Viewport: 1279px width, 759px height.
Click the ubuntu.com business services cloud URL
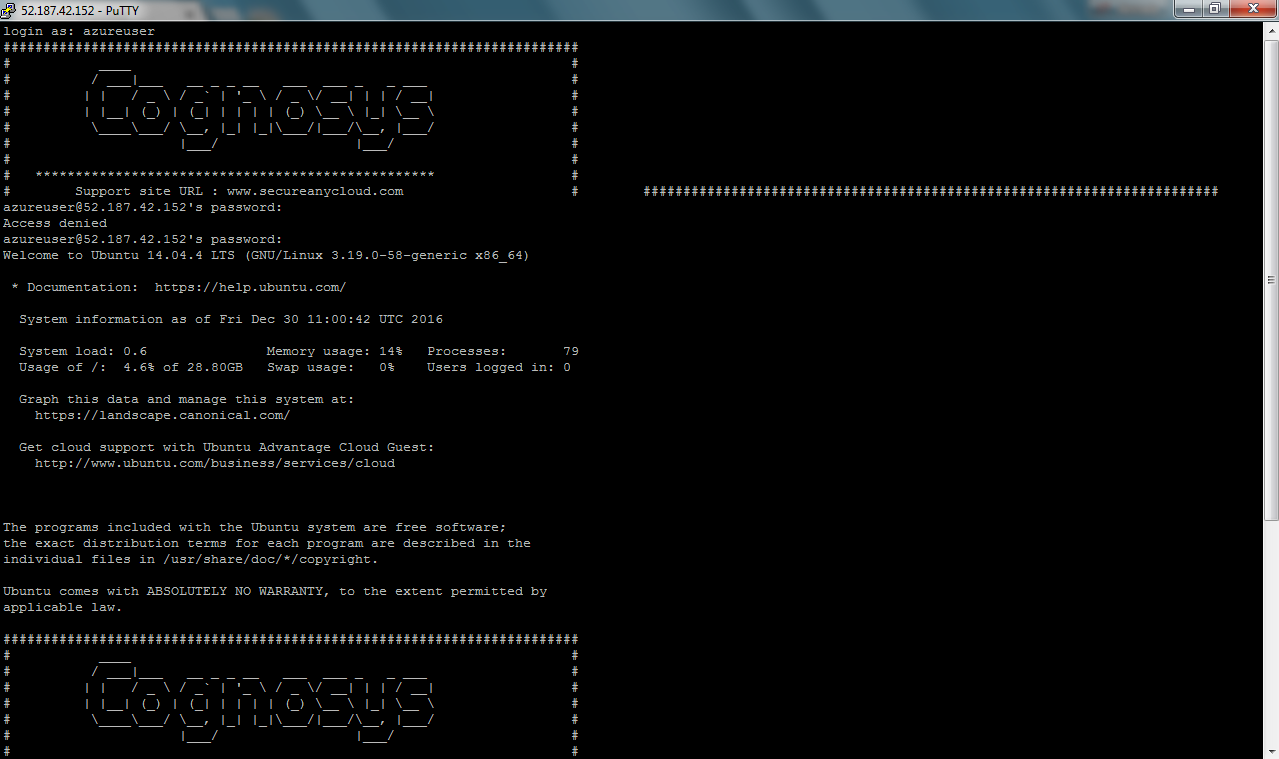click(x=214, y=464)
